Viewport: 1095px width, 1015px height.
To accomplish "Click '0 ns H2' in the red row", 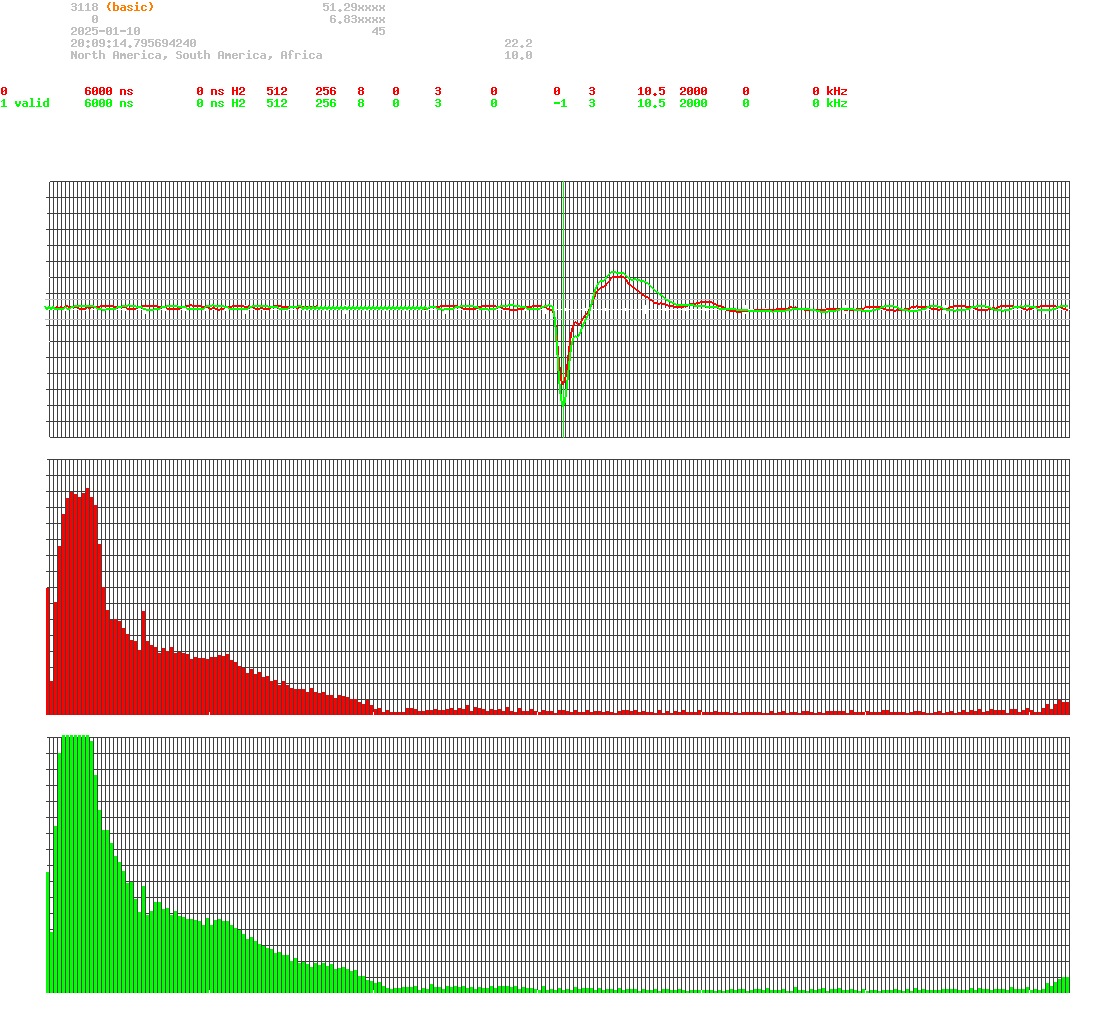I will tap(221, 92).
